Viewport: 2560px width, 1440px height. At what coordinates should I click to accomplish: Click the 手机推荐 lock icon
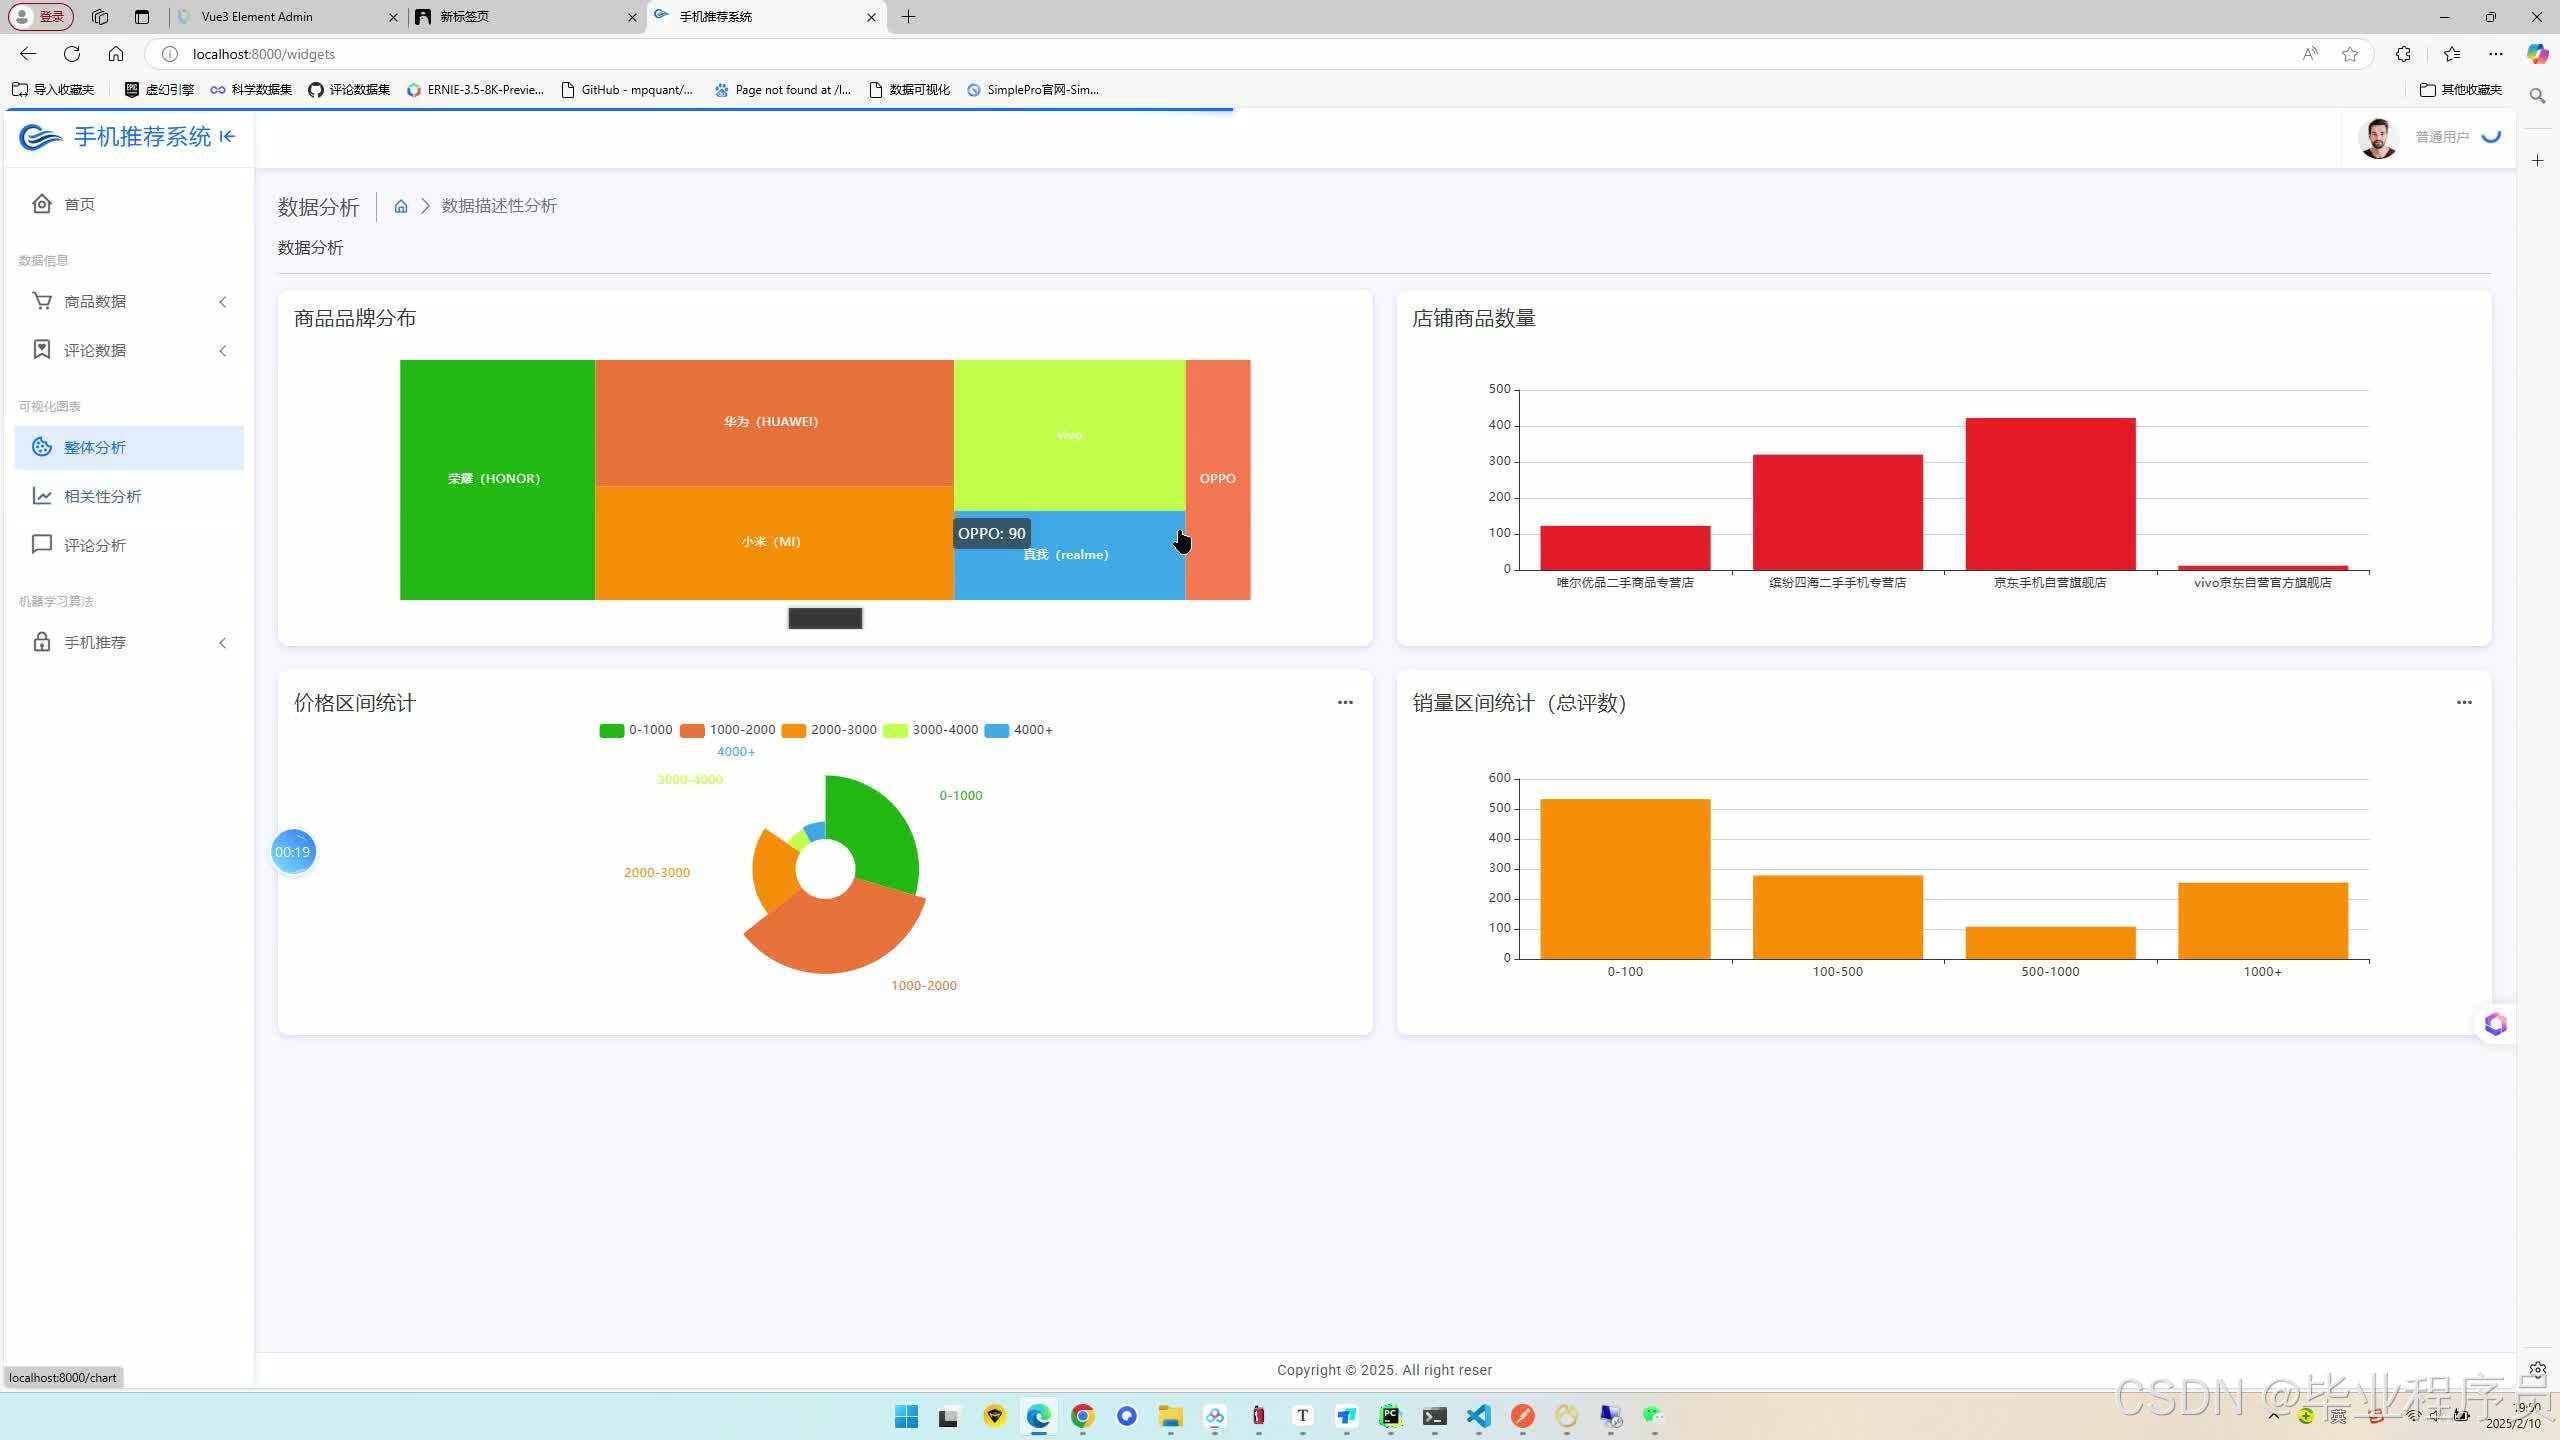42,642
